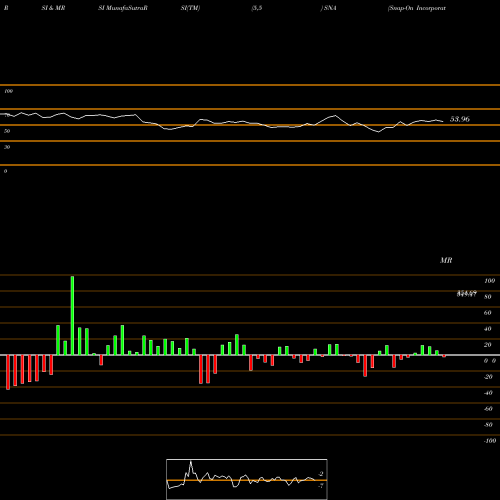Click the SI & MR header text
This screenshot has width=500, height=500.
coord(53,8)
